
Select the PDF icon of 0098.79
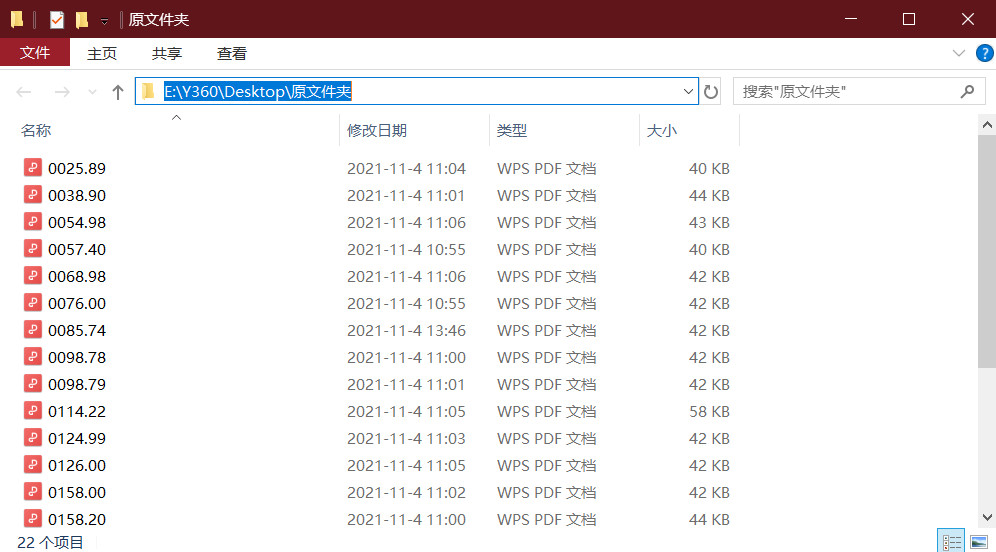[33, 384]
